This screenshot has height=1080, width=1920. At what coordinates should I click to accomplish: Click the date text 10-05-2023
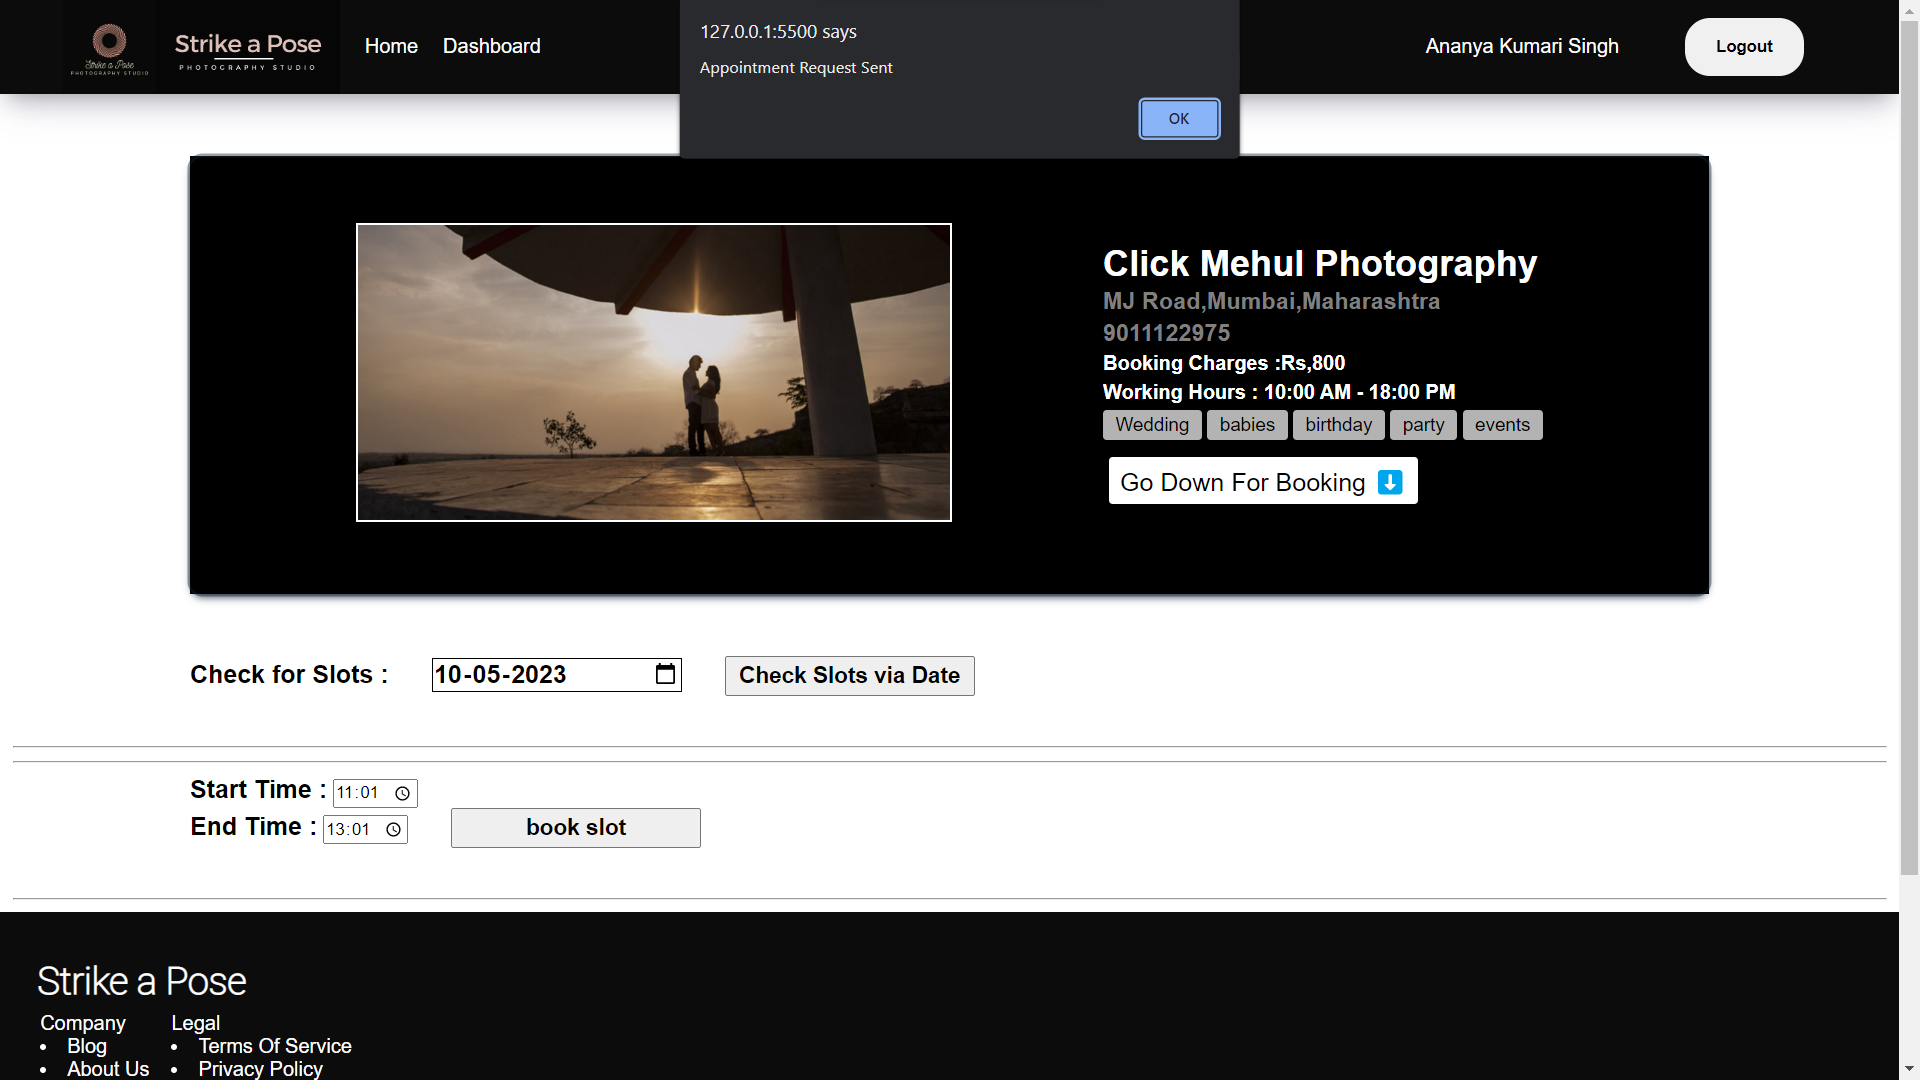click(501, 675)
